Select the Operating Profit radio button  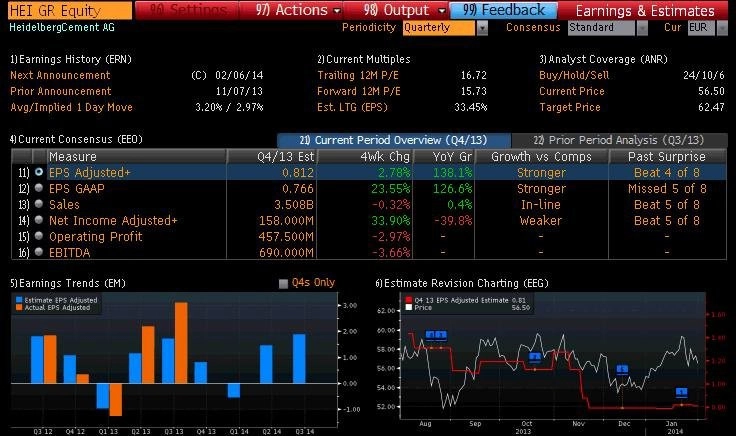(39, 236)
